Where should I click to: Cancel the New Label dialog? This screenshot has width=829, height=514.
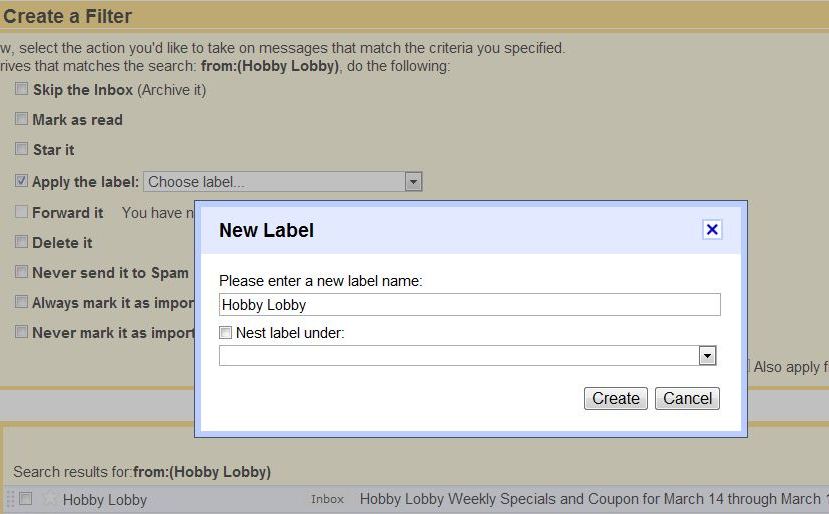click(687, 398)
